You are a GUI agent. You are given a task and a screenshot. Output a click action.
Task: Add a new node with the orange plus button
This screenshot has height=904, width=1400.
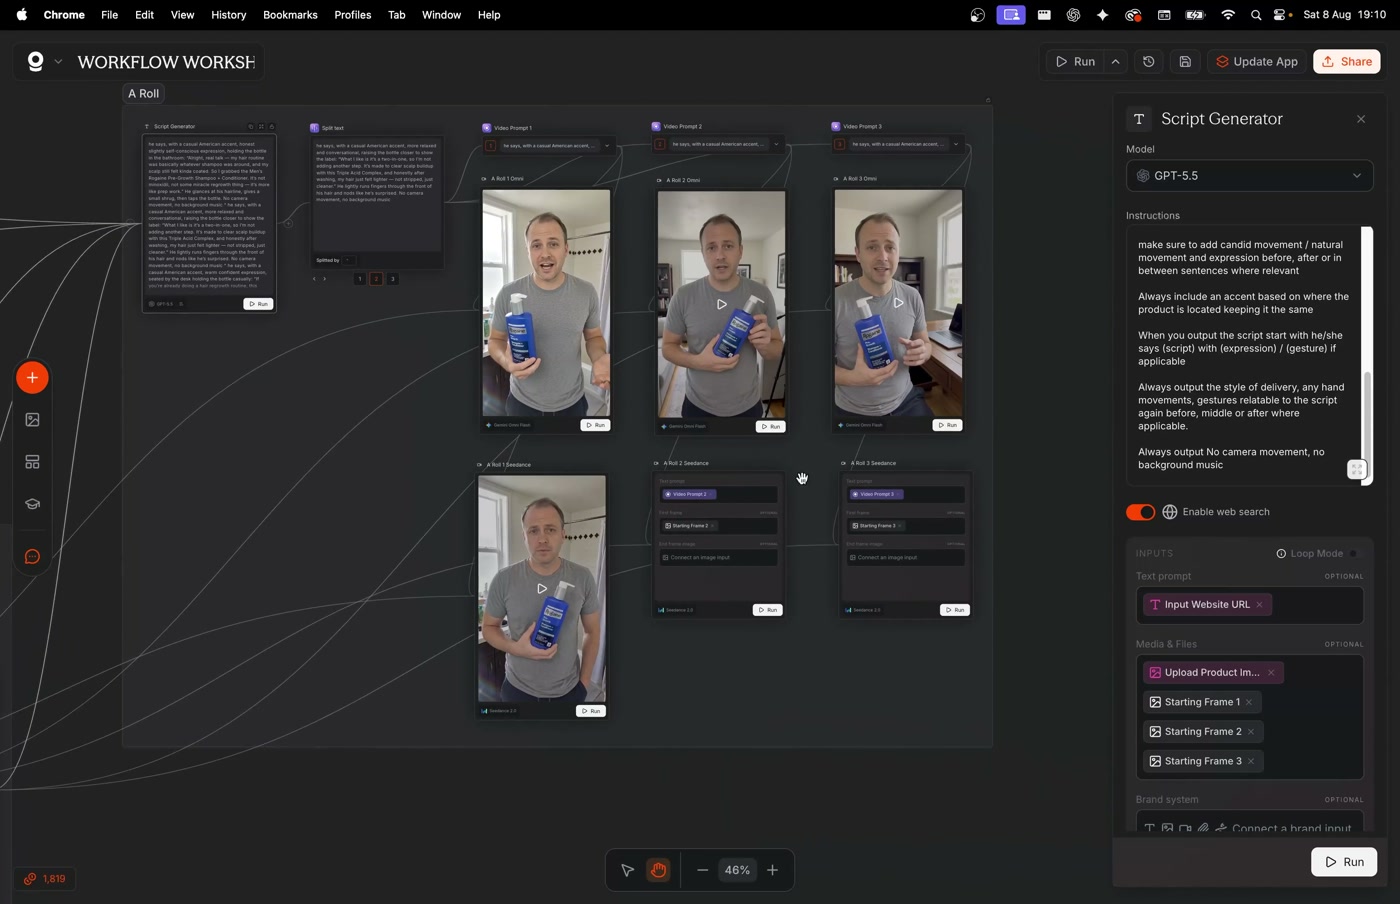coord(32,378)
